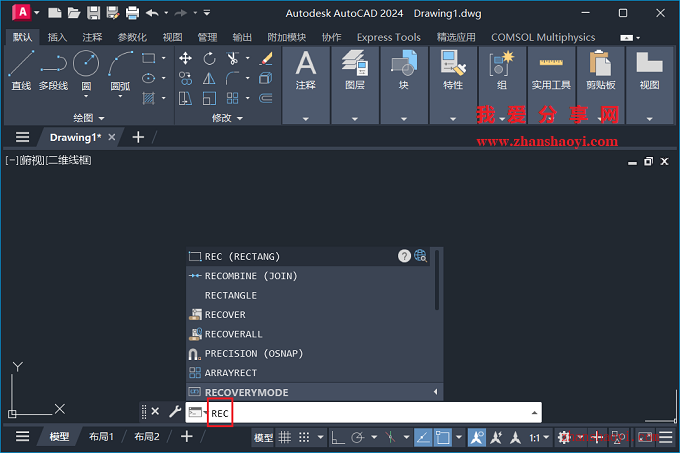Click the Undo arrow icon
Image resolution: width=680 pixels, height=453 pixels.
pyautogui.click(x=152, y=13)
